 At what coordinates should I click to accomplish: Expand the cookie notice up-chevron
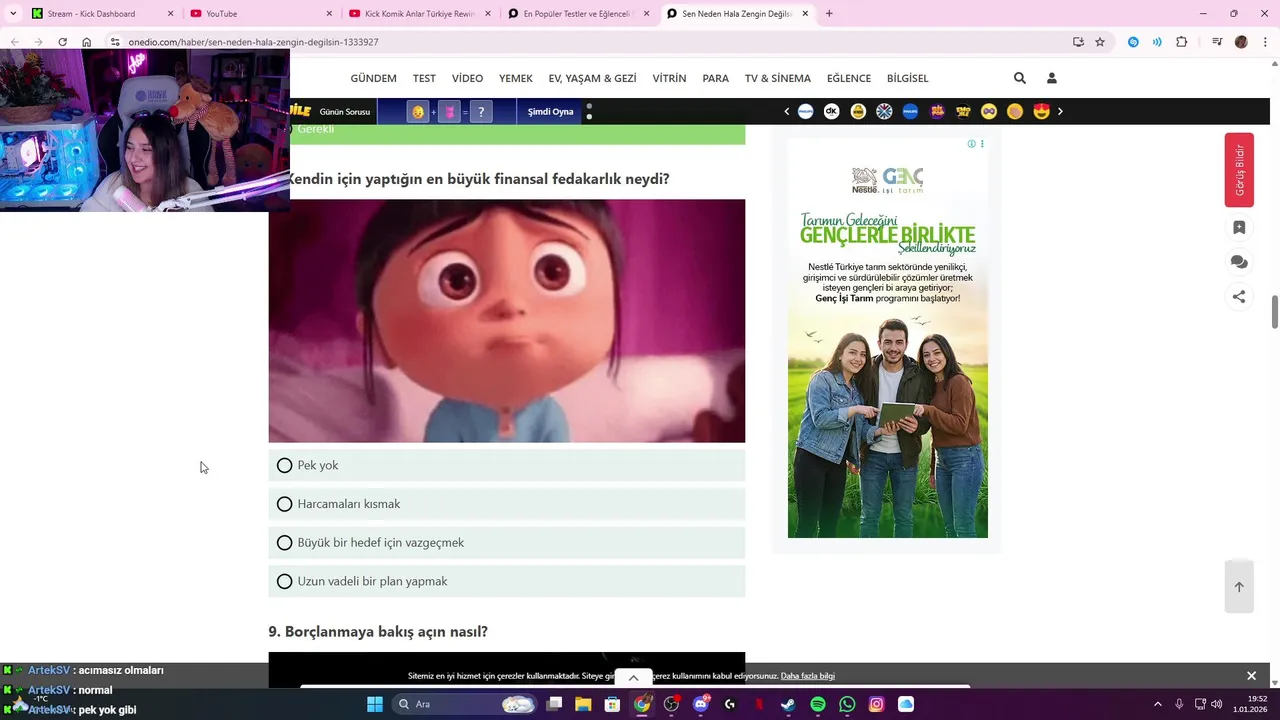point(633,678)
